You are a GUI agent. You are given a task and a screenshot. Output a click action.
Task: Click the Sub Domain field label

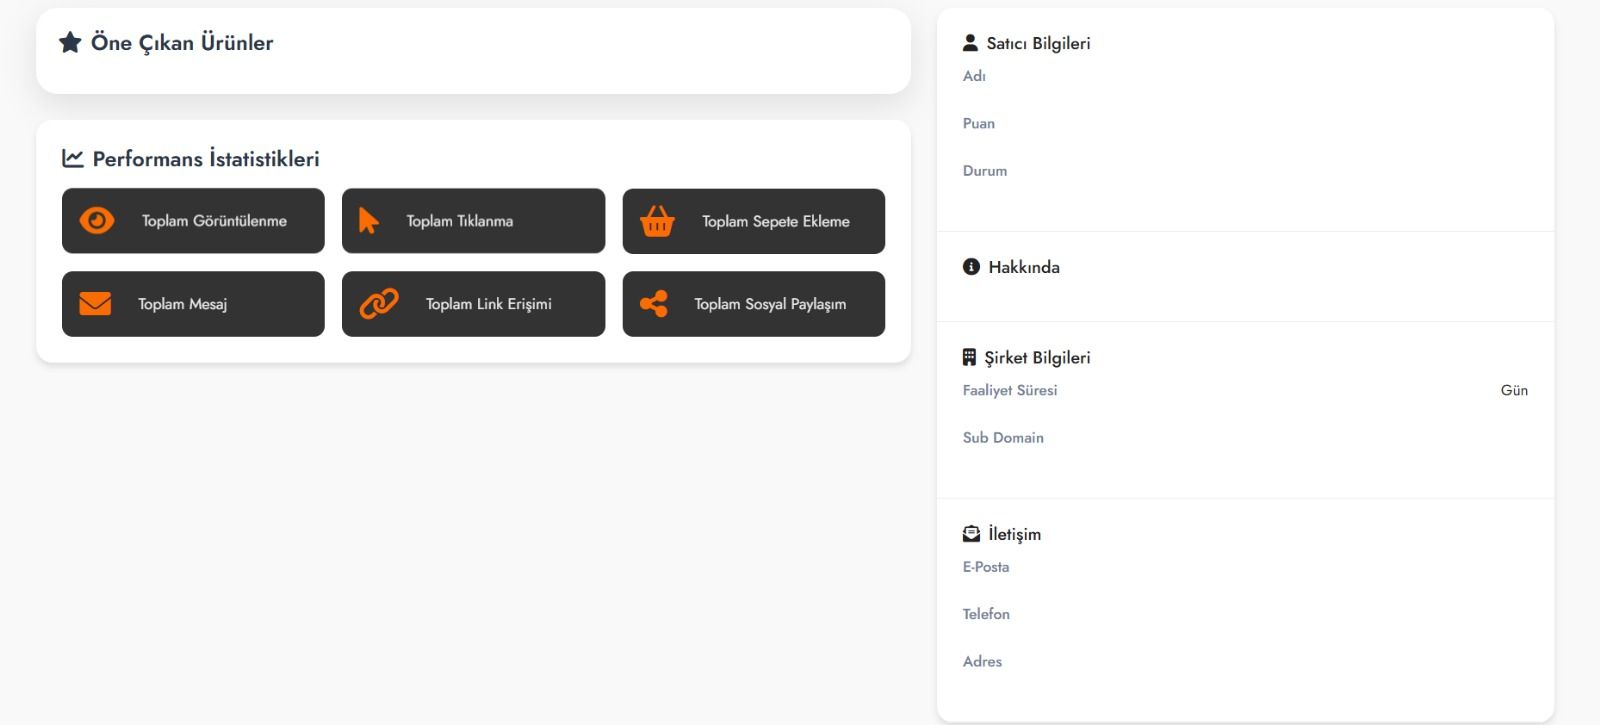[1003, 438]
